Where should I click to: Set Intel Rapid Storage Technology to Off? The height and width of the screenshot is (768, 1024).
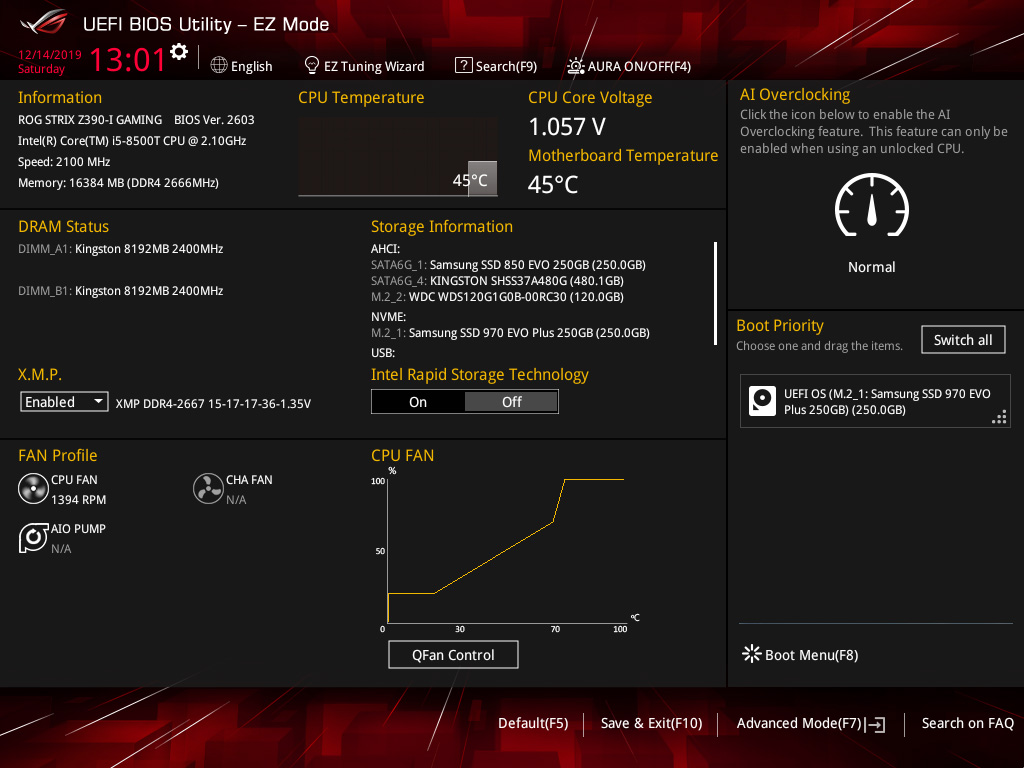(511, 402)
